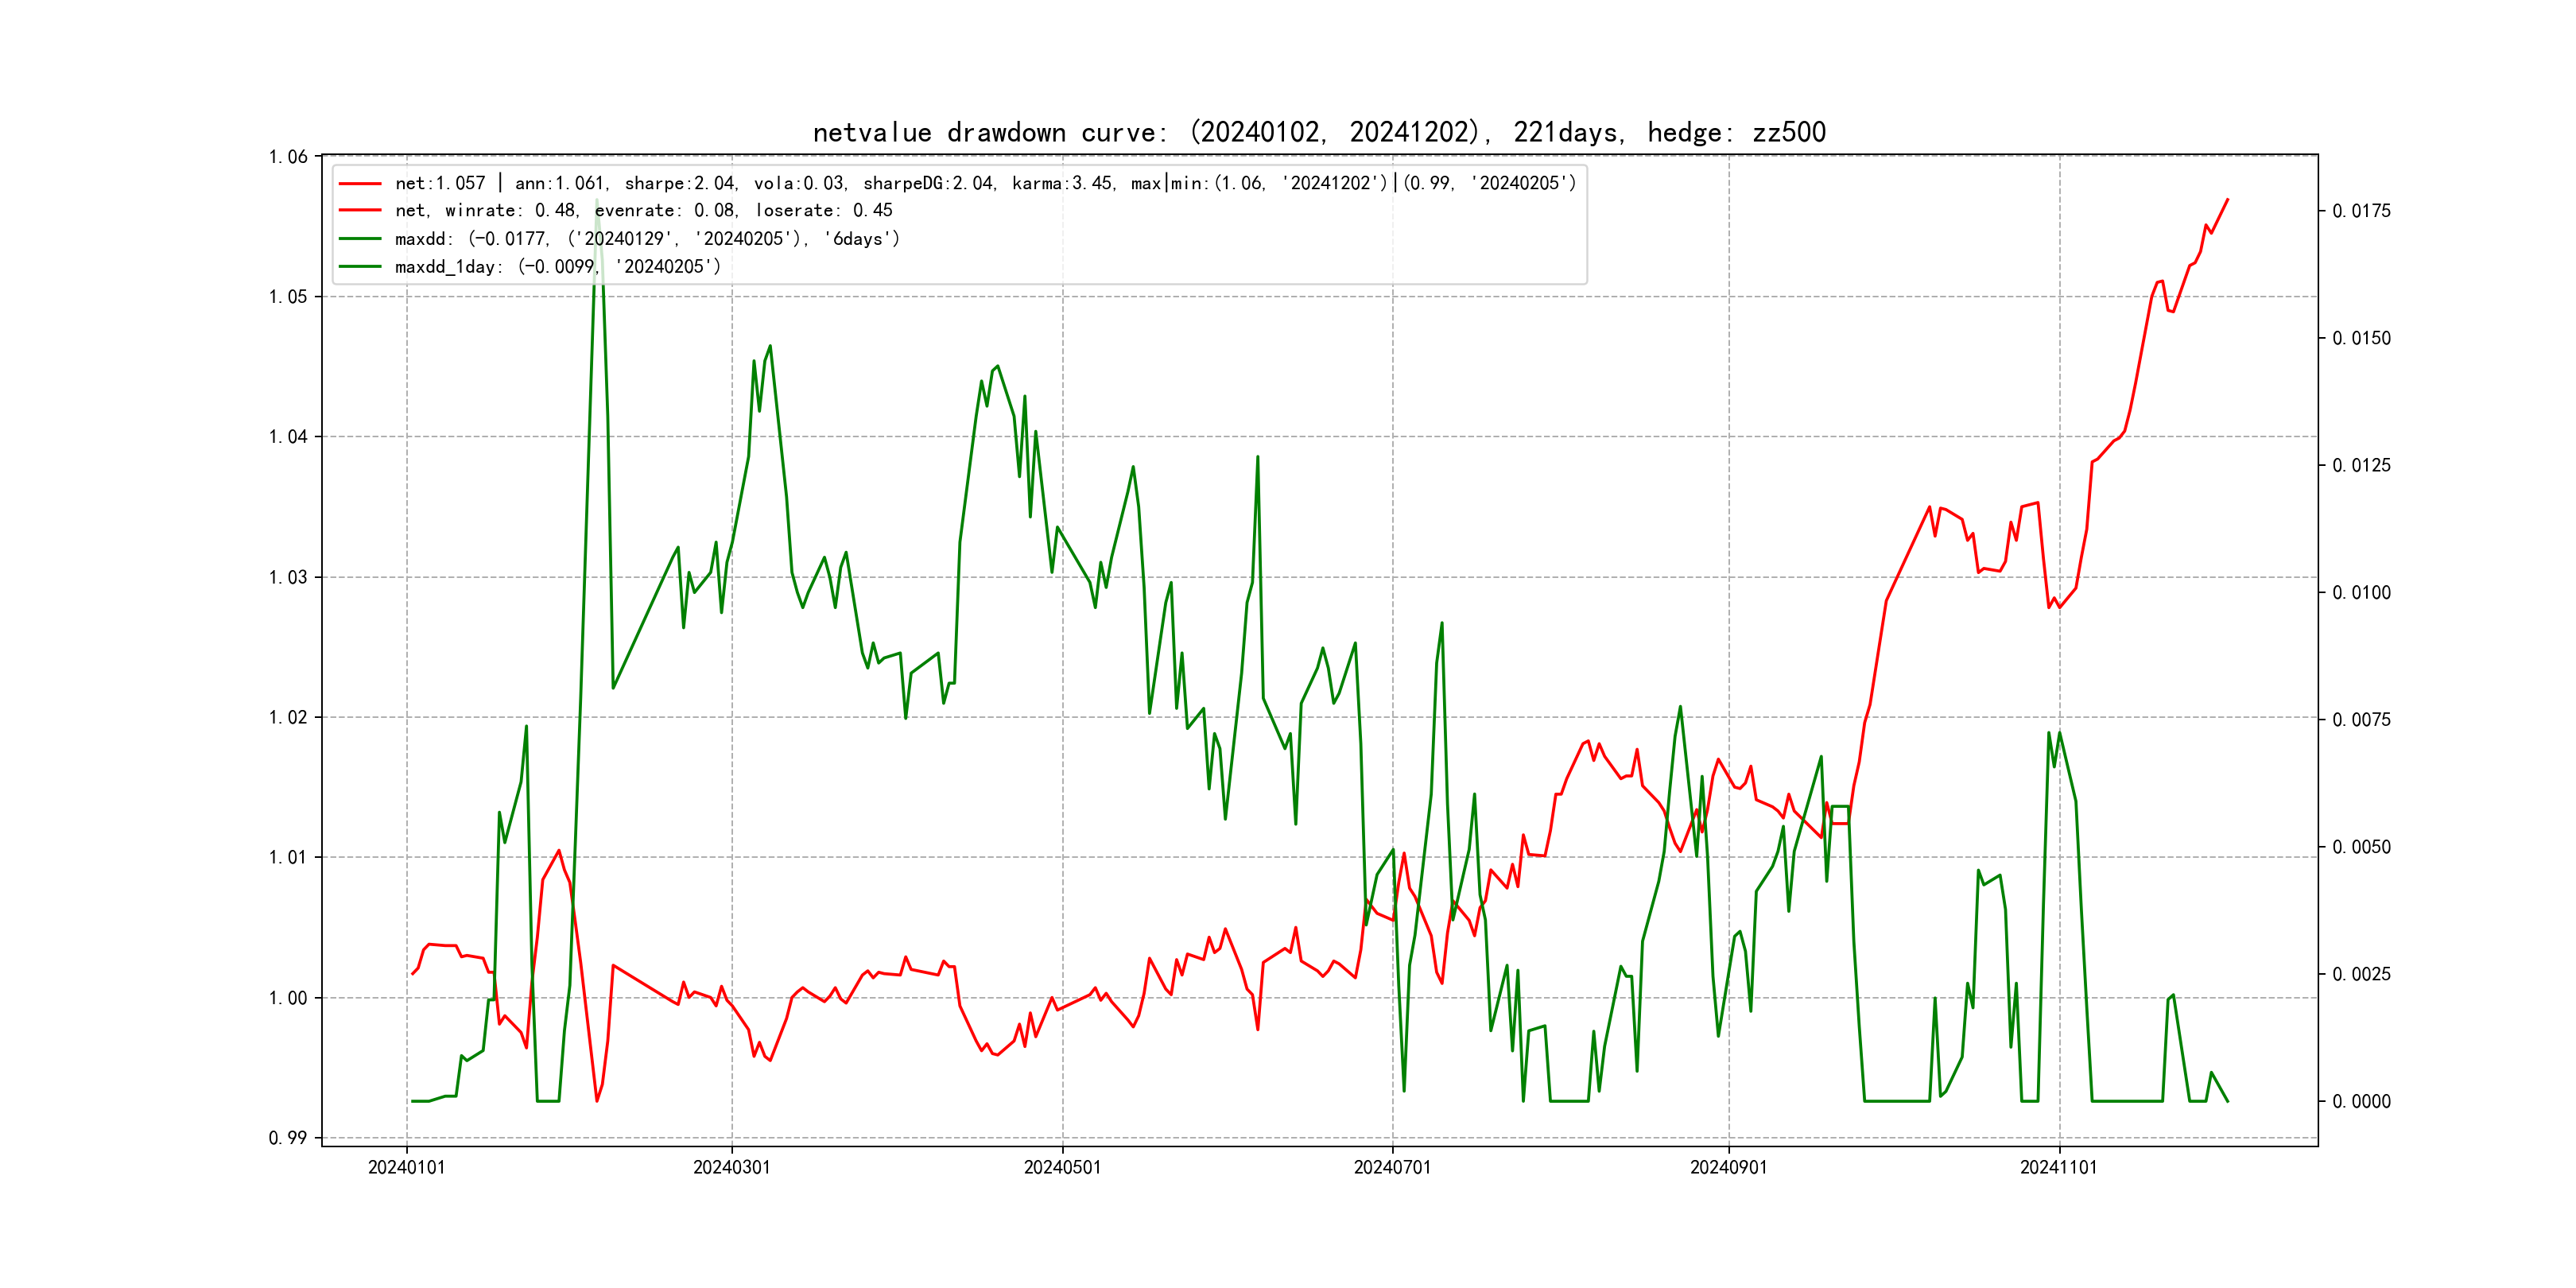Click the red net curve's final peak point

[2227, 200]
